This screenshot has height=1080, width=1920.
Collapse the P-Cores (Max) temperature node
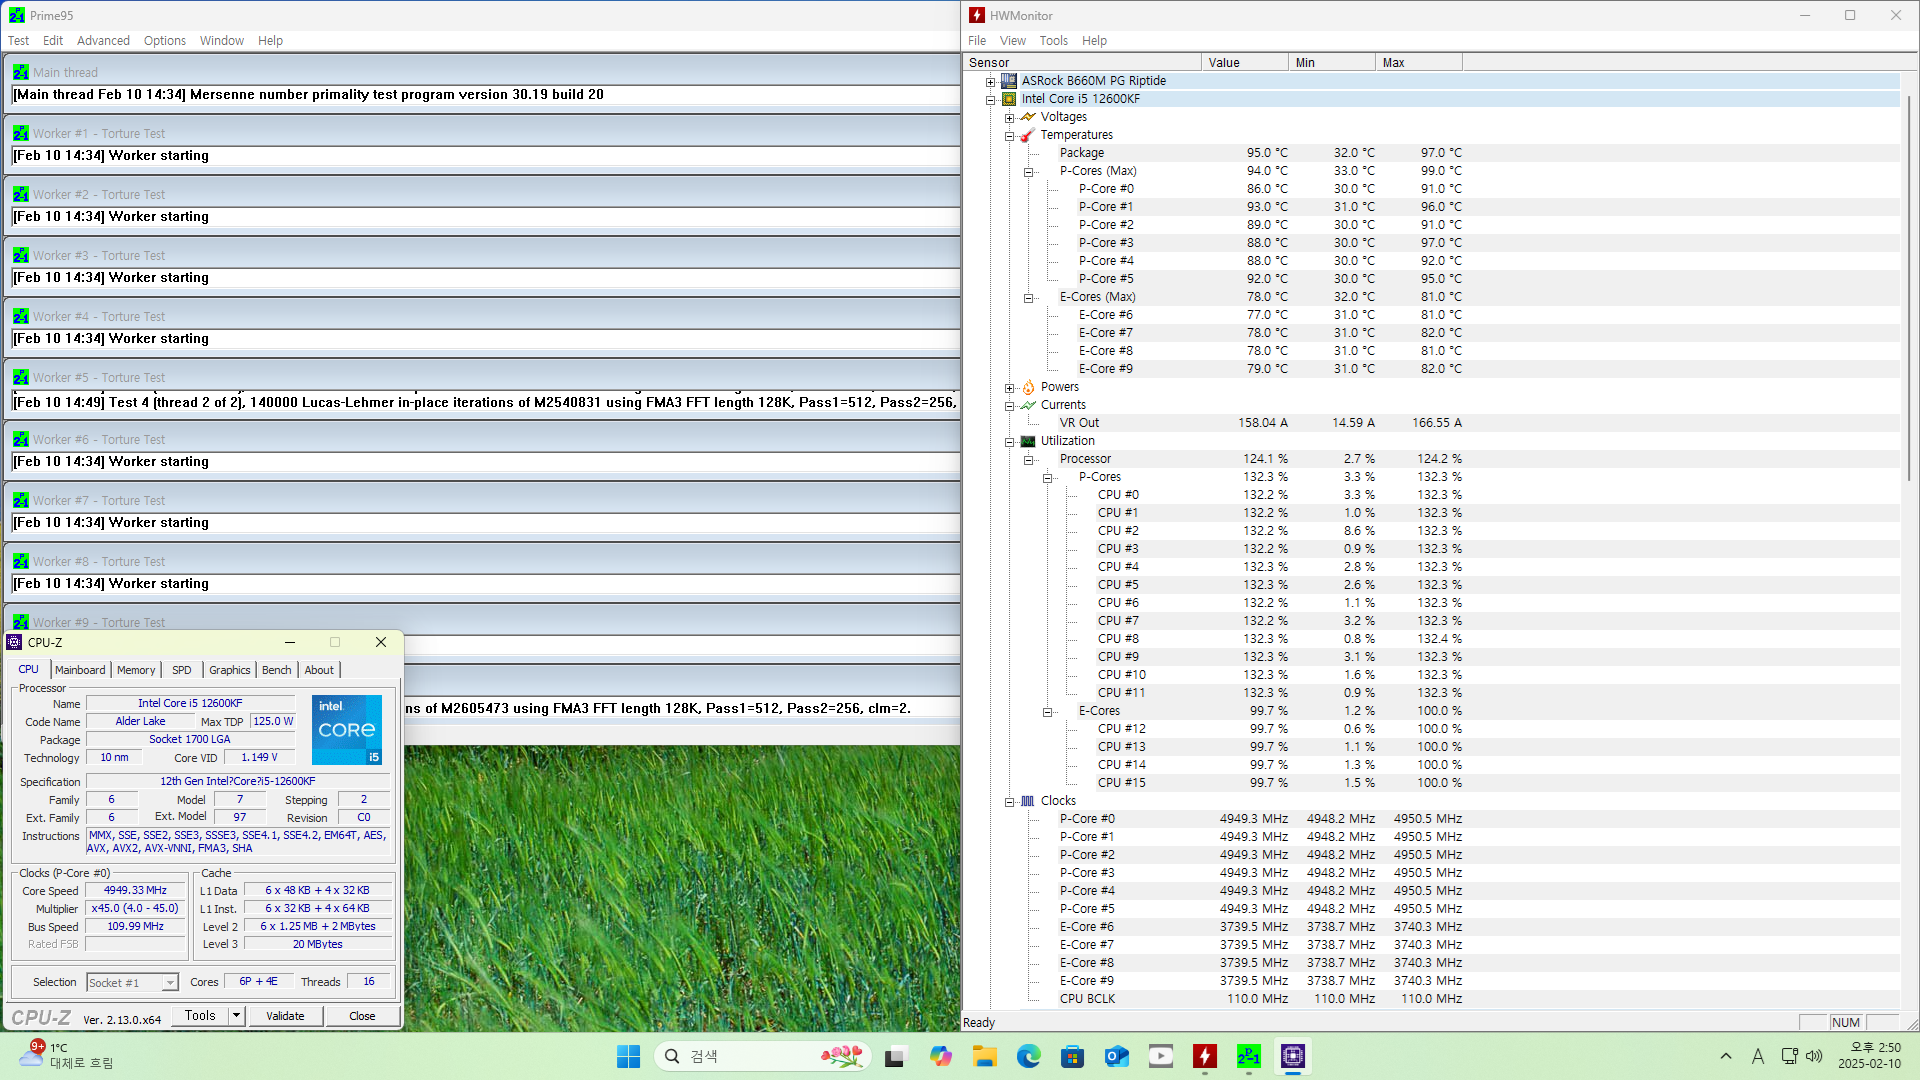click(1028, 172)
